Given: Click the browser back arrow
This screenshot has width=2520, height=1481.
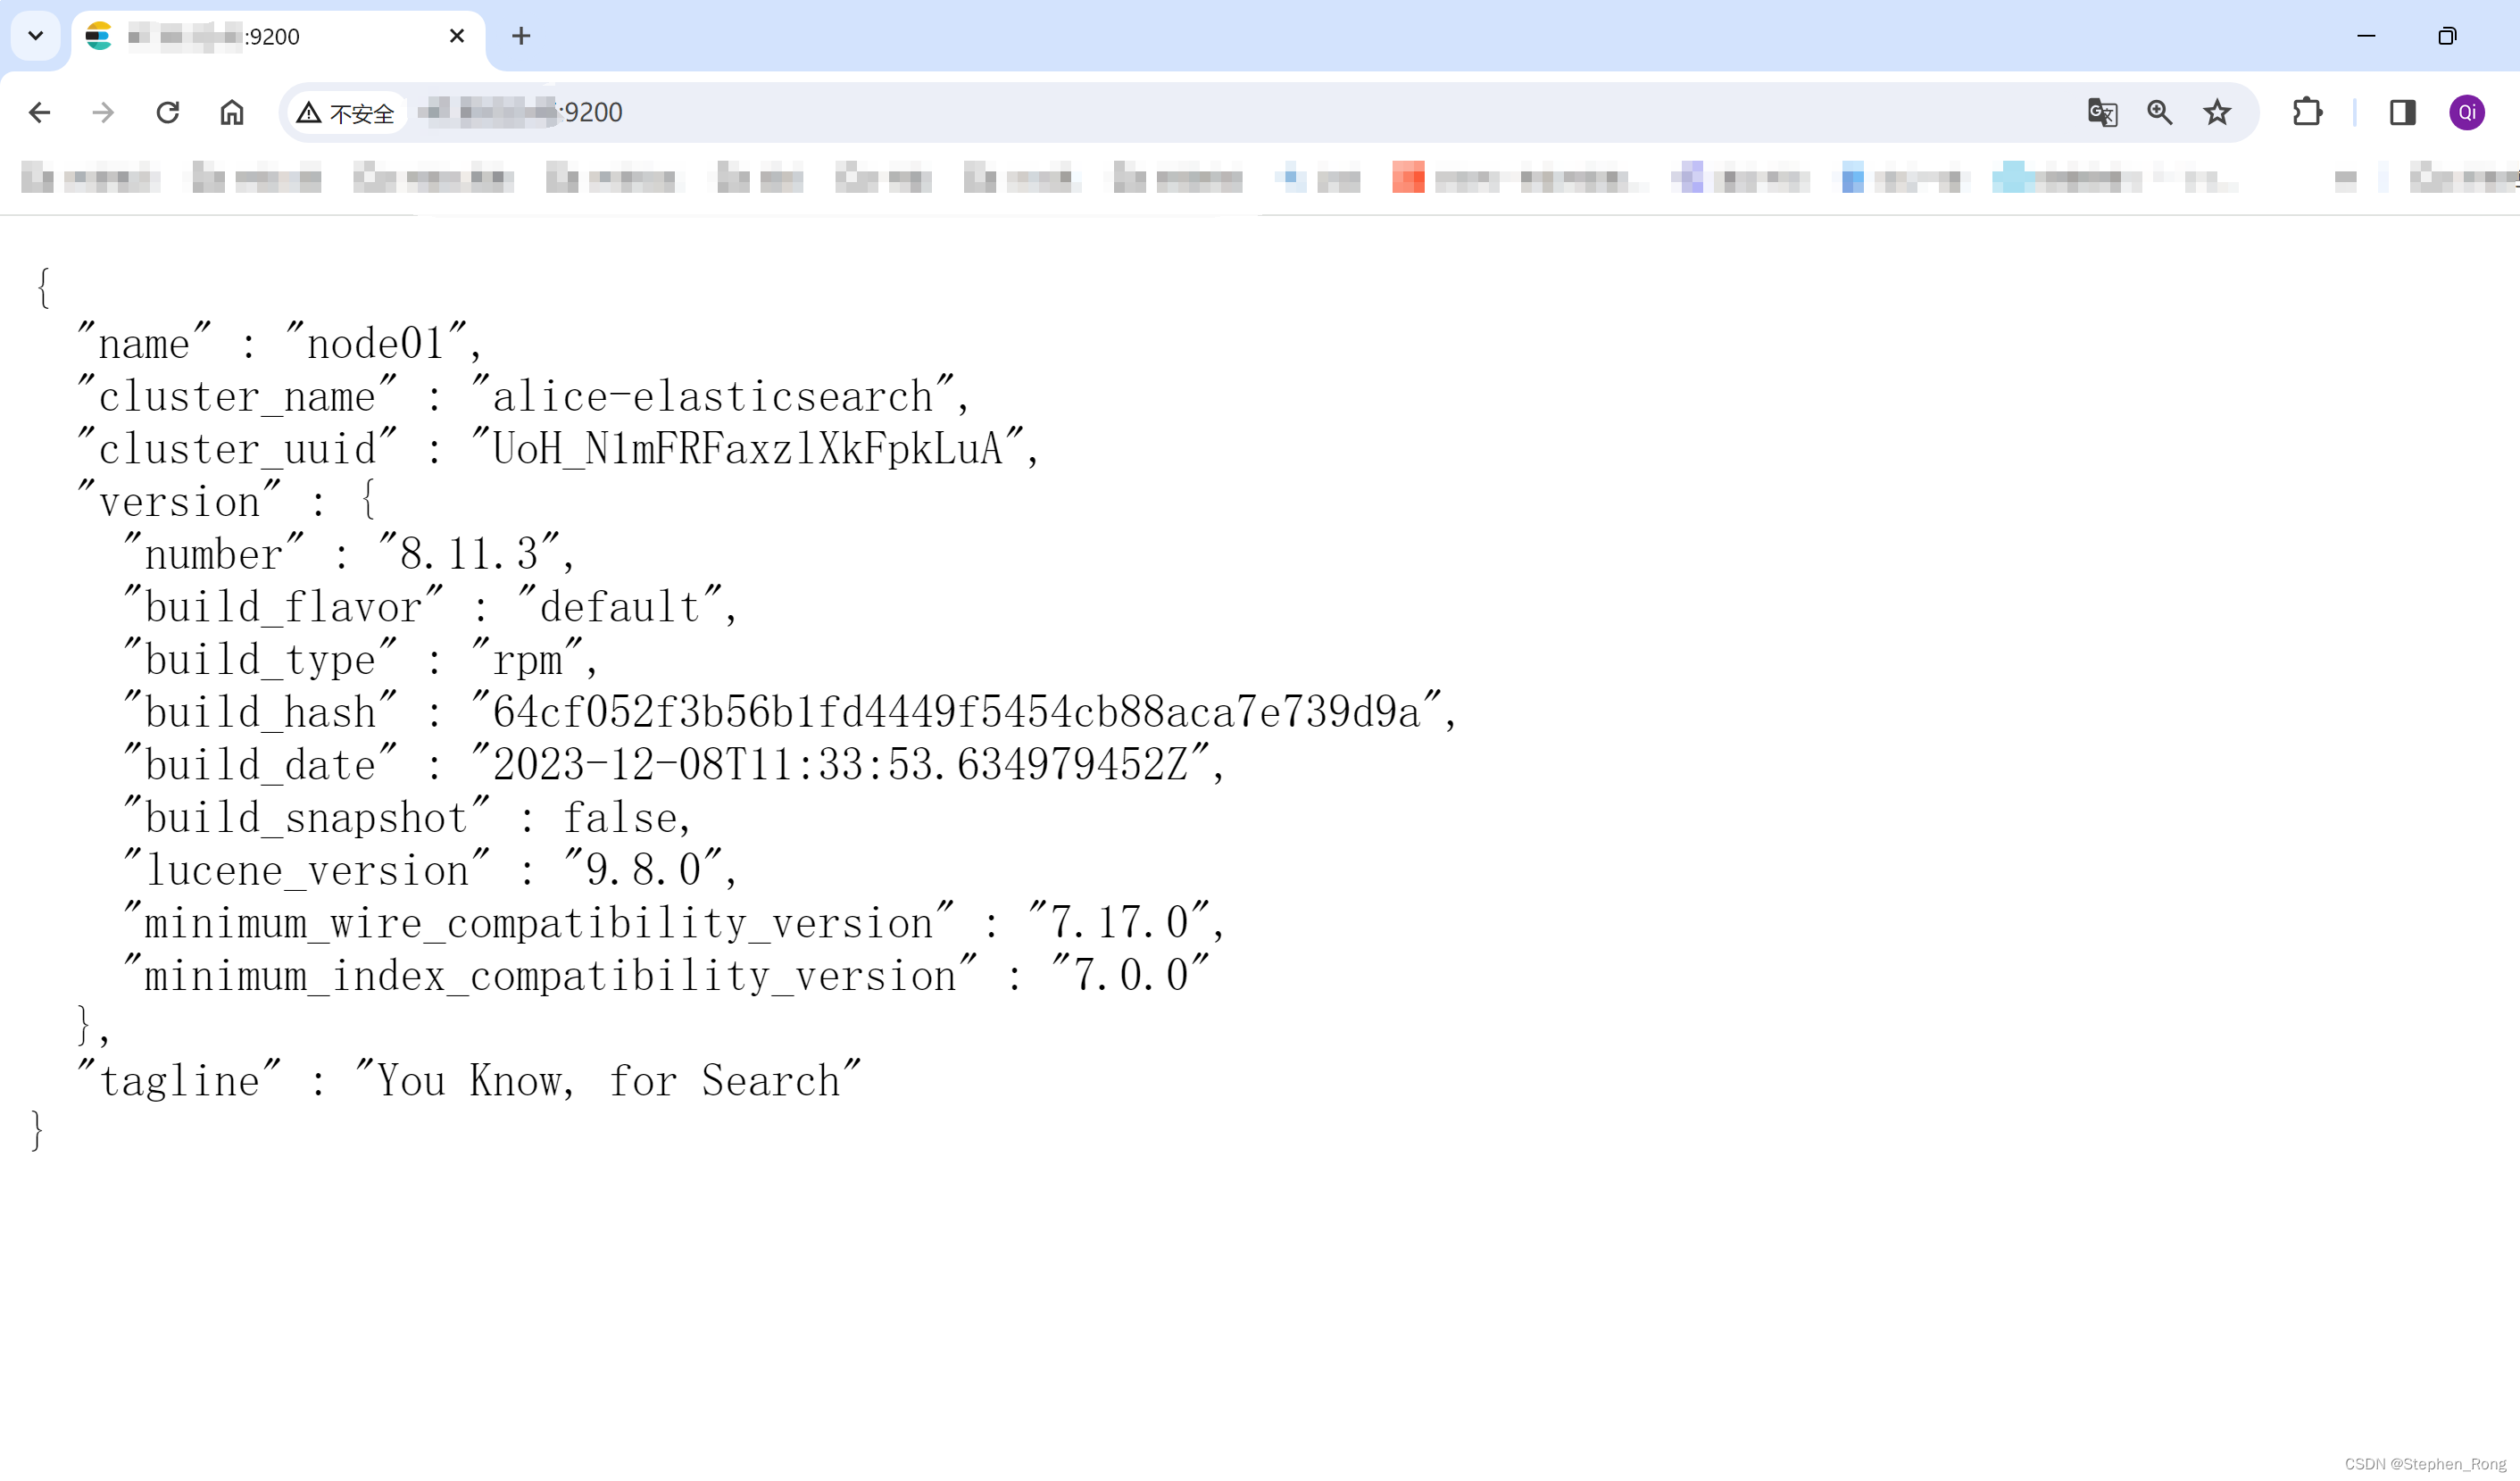Looking at the screenshot, I should pos(40,112).
